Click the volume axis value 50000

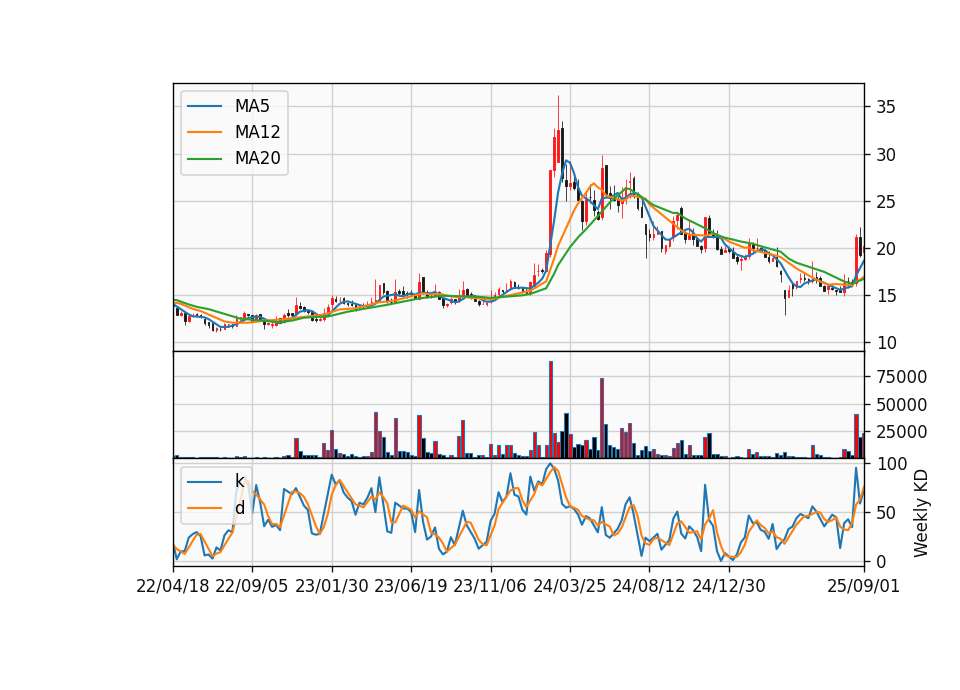pos(901,405)
